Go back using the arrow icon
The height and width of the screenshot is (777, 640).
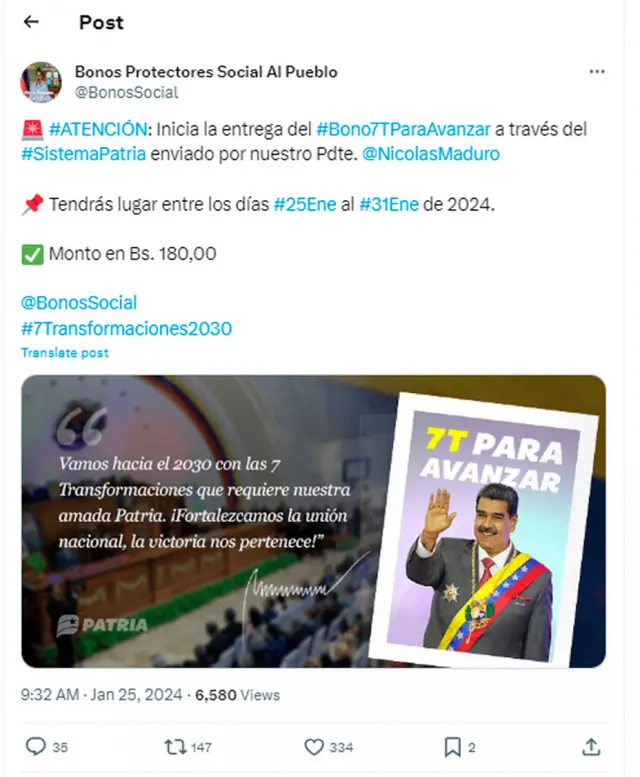[31, 21]
